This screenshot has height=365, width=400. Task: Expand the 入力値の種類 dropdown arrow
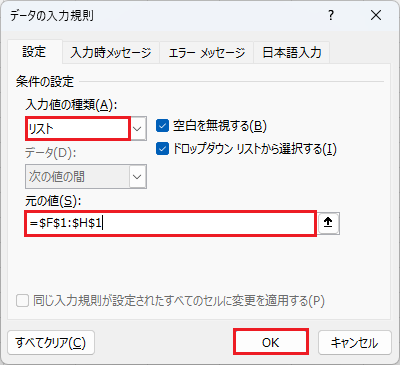(x=138, y=128)
